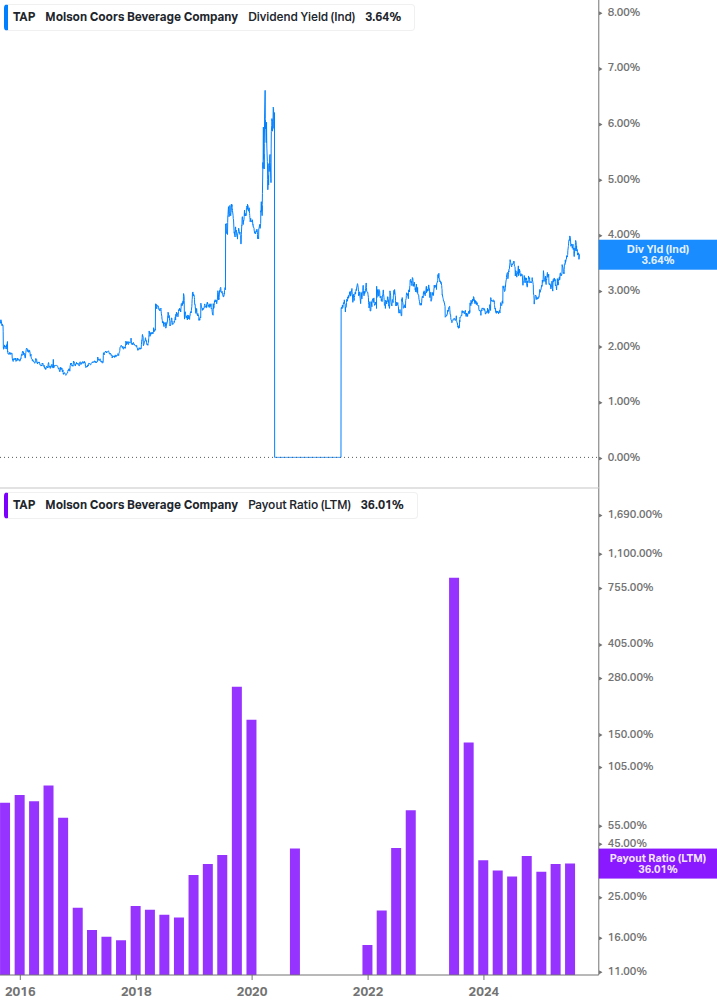Click the 5.00% axis label

623,179
